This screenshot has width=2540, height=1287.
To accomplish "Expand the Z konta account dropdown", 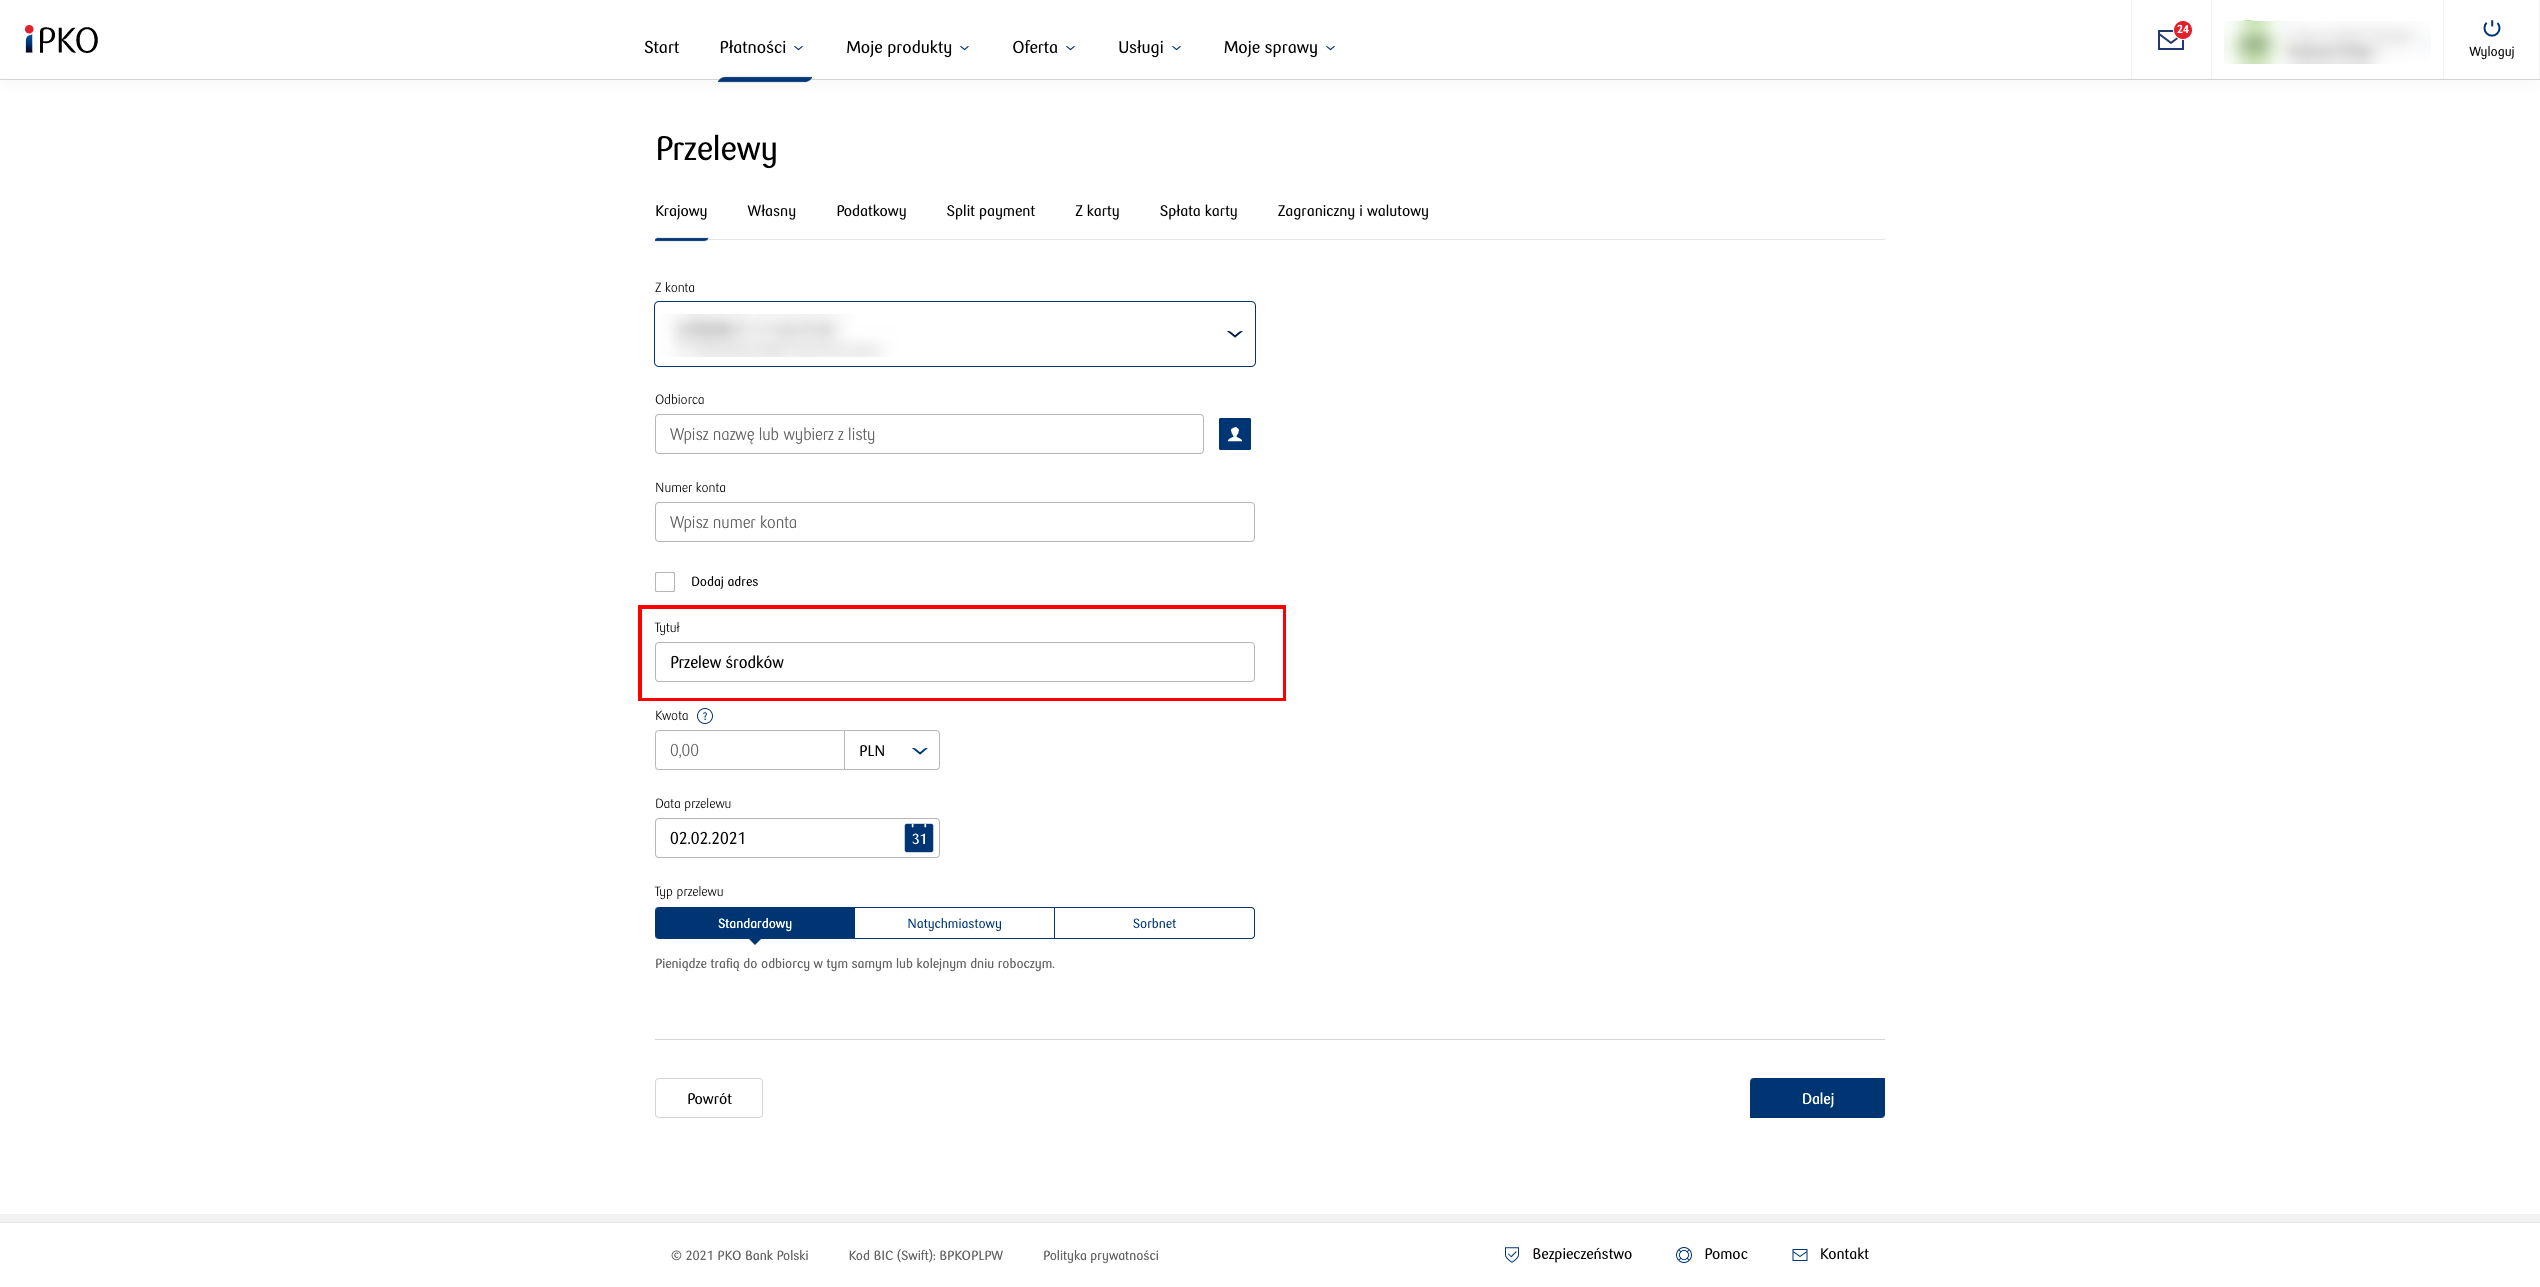I will pyautogui.click(x=1234, y=334).
